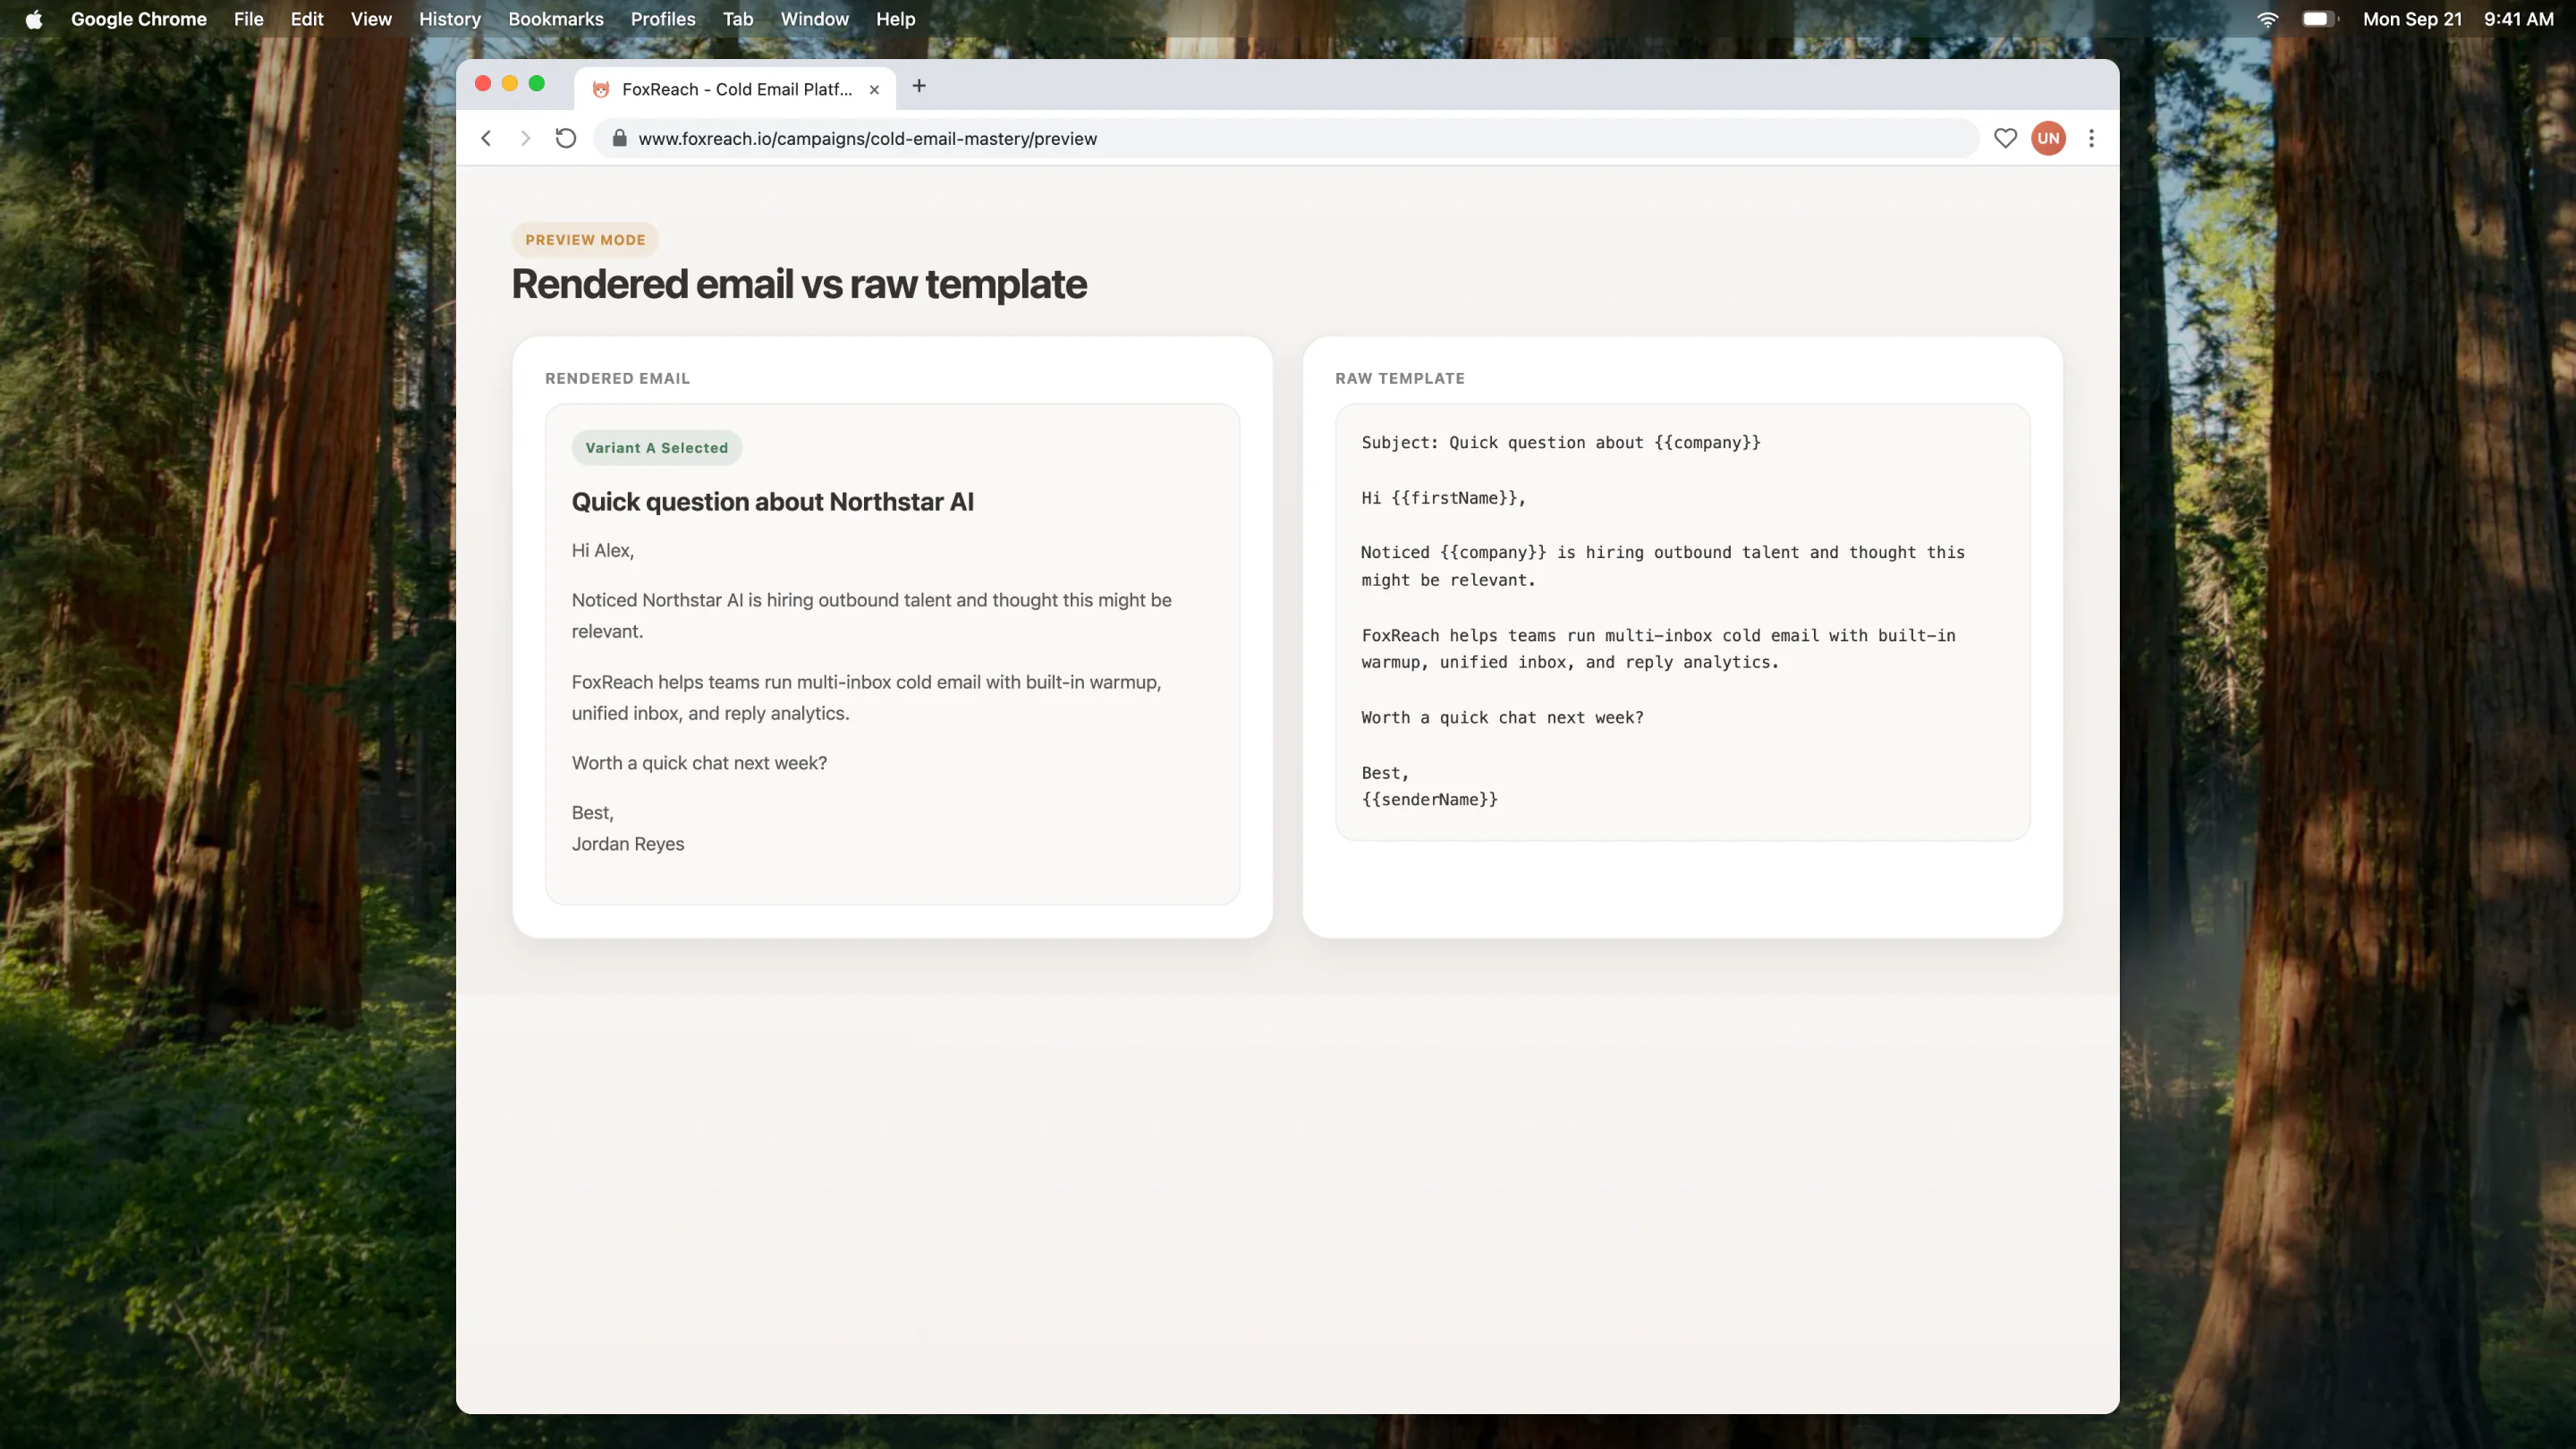2576x1449 pixels.
Task: Click the Wi-Fi status icon
Action: click(x=2267, y=19)
